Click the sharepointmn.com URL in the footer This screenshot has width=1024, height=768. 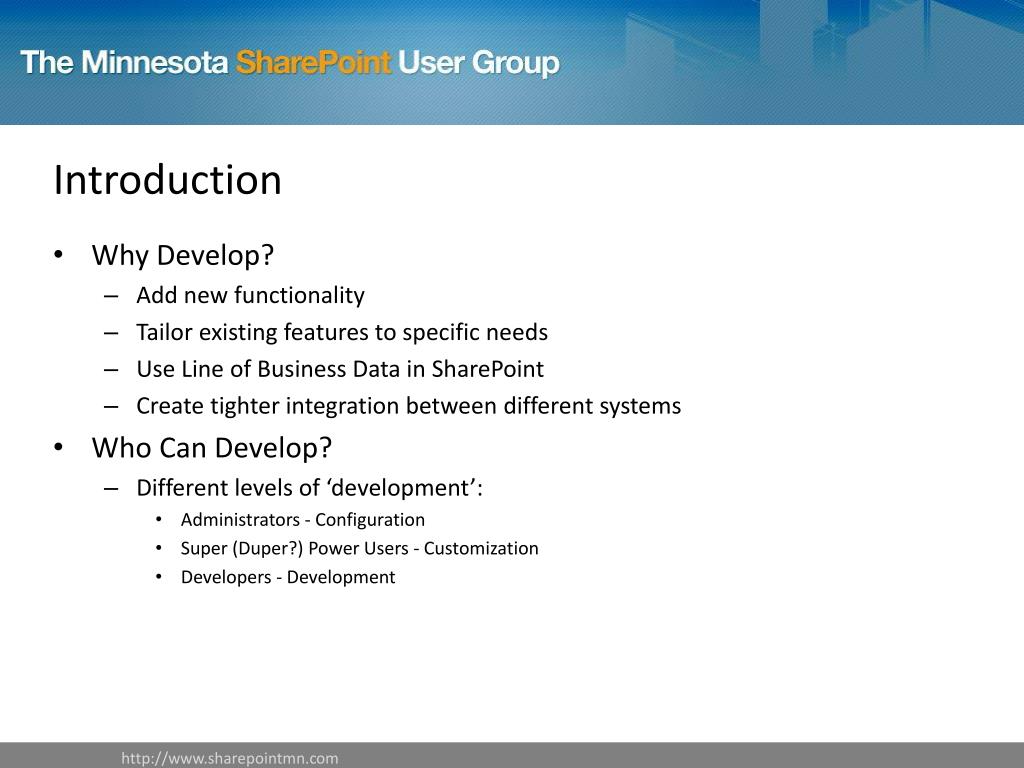click(x=230, y=758)
